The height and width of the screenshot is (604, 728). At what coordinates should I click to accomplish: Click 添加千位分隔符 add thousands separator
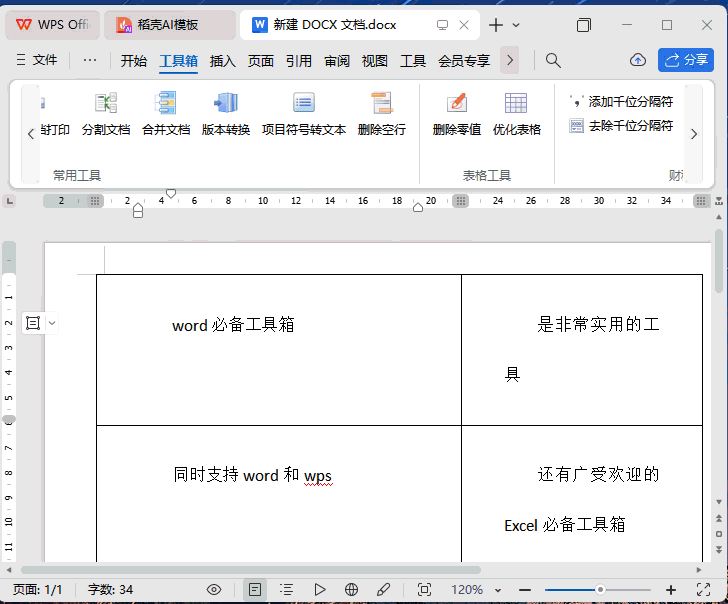point(621,101)
